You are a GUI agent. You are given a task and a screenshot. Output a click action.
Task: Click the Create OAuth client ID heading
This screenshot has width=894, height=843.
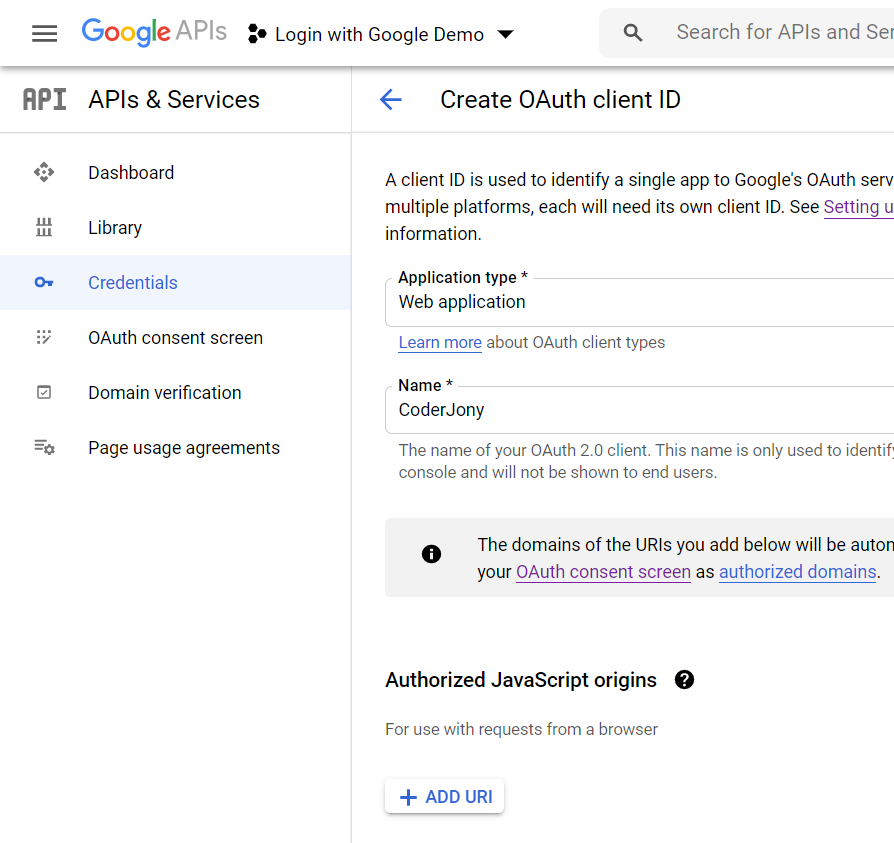coord(560,100)
